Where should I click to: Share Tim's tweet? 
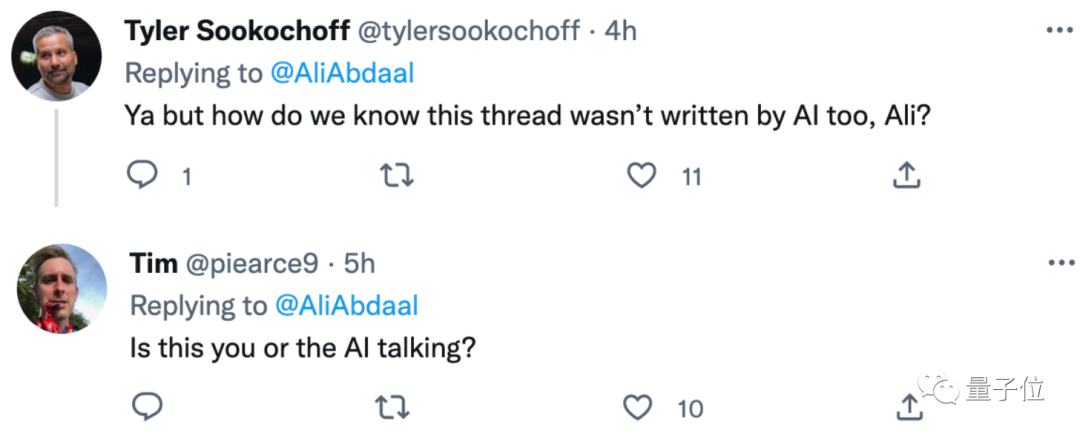tap(908, 406)
